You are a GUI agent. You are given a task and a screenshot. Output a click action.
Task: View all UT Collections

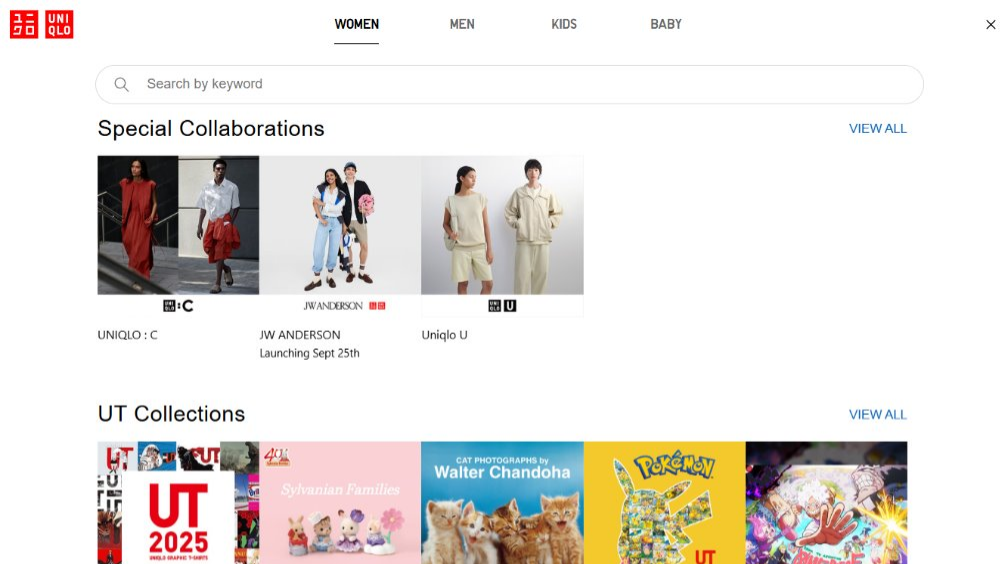point(877,414)
